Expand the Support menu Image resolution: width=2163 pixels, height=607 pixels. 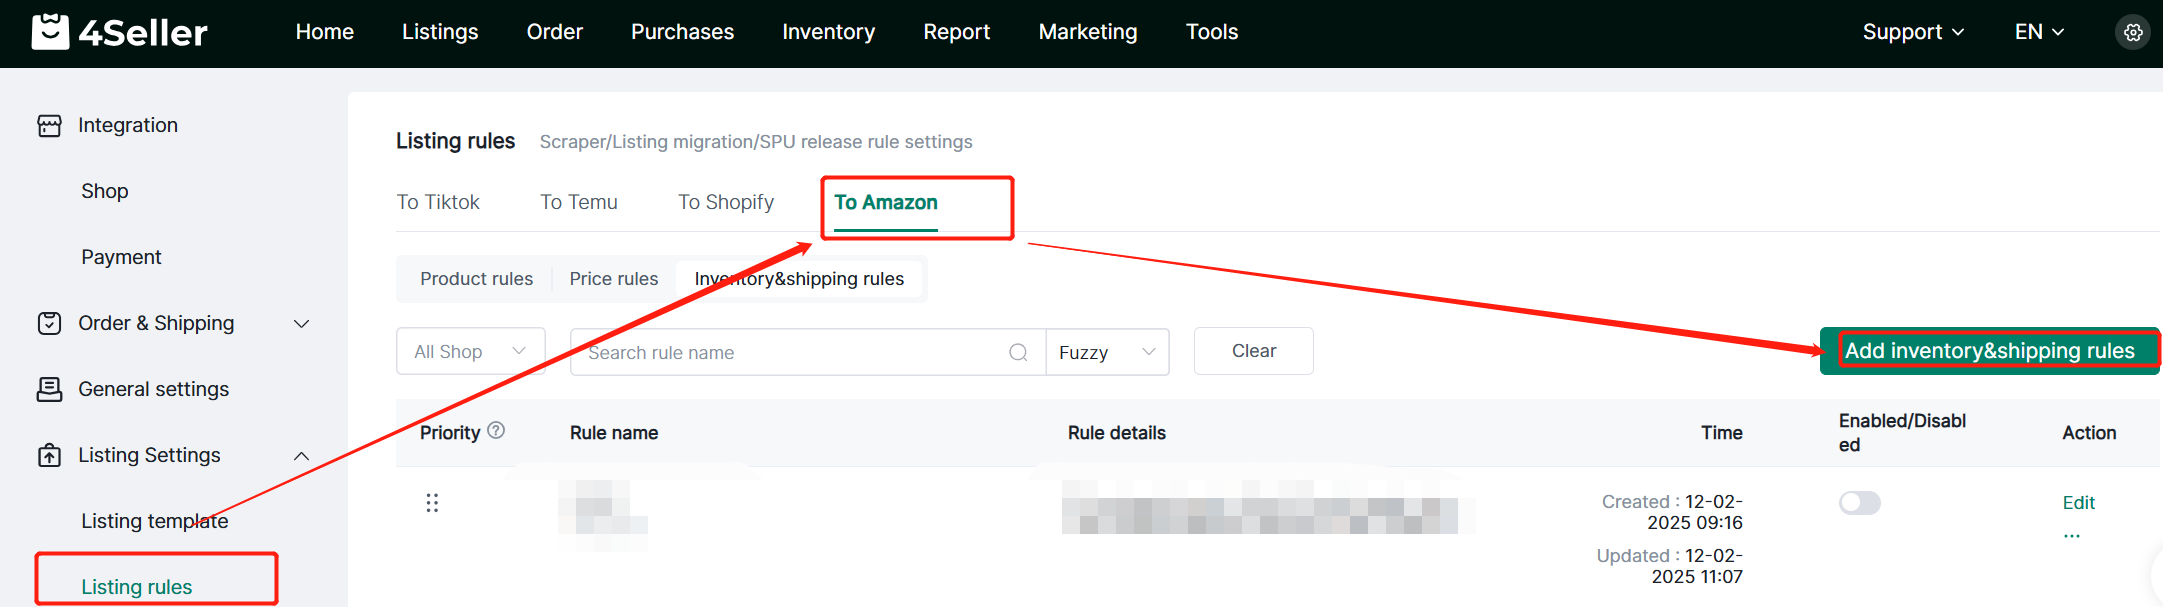pyautogui.click(x=1913, y=32)
